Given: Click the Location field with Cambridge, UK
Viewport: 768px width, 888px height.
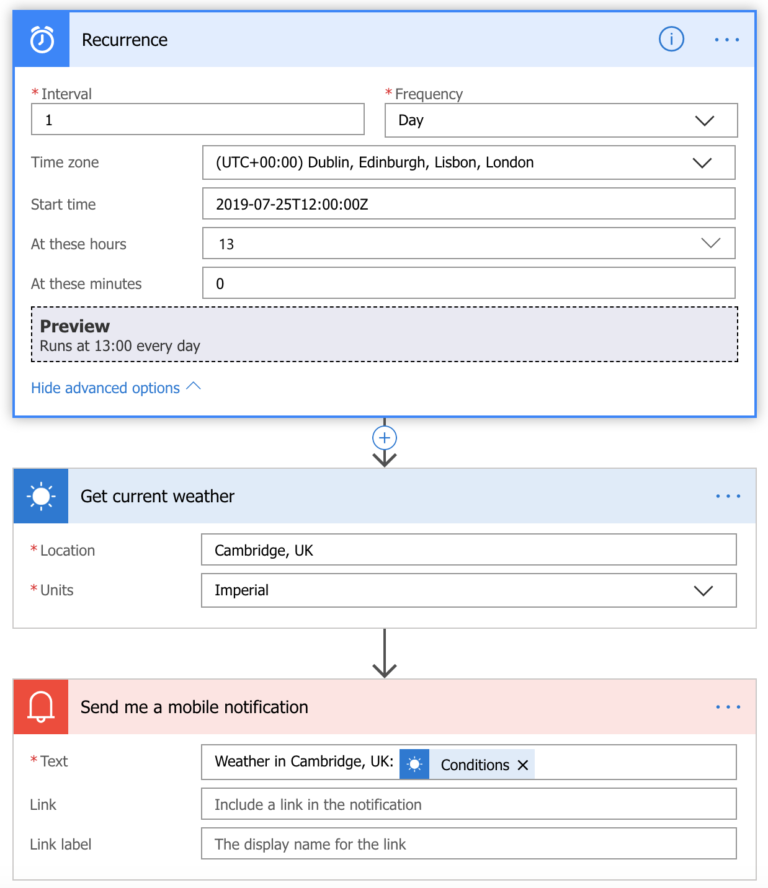Looking at the screenshot, I should click(468, 550).
